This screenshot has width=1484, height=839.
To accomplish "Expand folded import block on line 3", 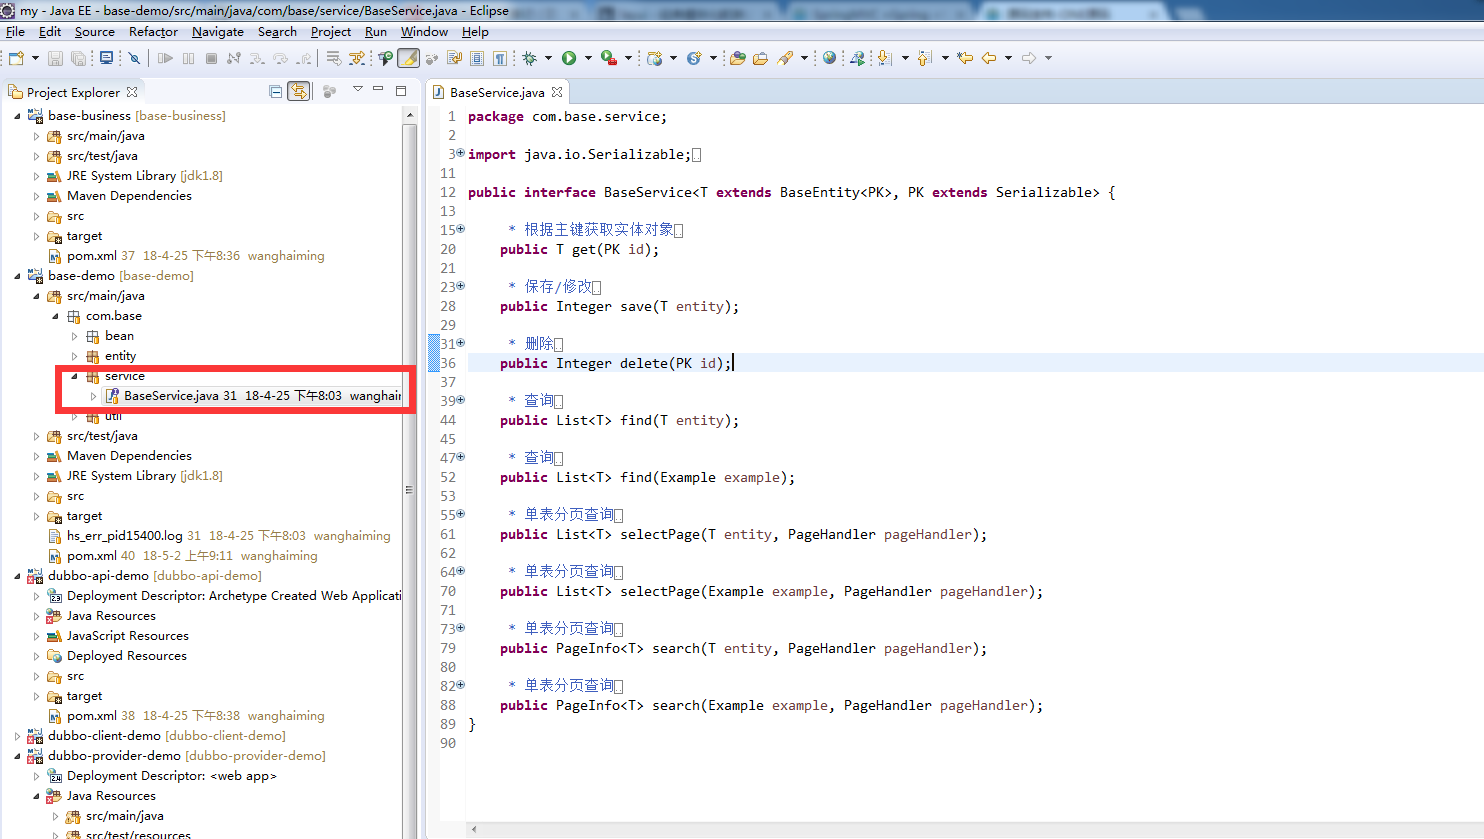I will coord(460,153).
